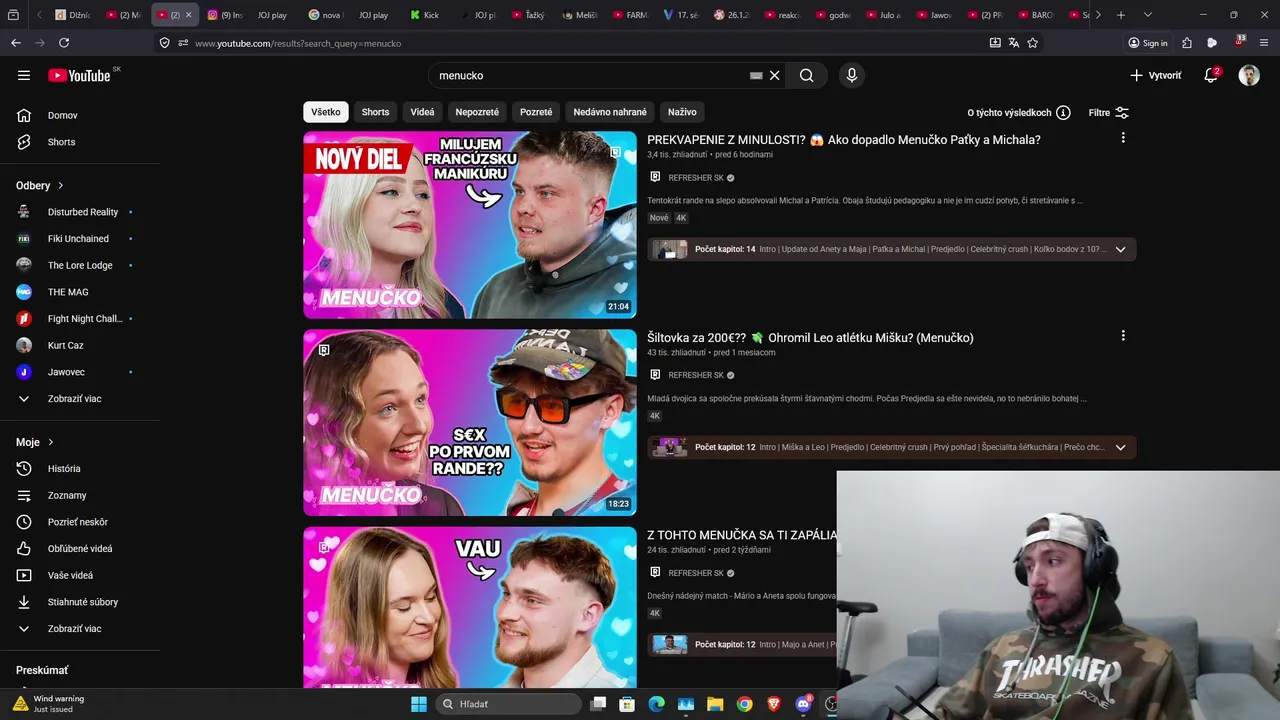Expand the chapters list of Šiltovka za 200€ video
The image size is (1280, 720).
[x=1120, y=447]
